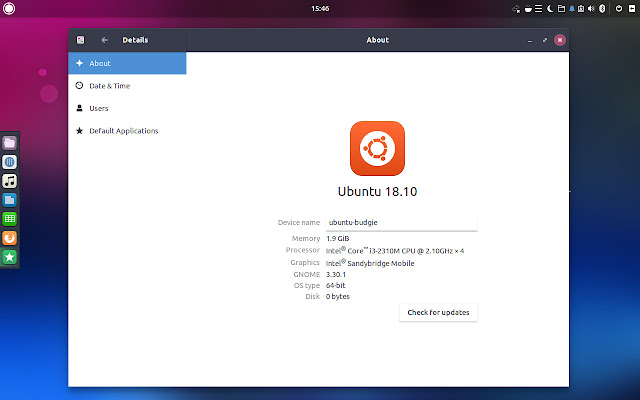The image size is (640, 400).
Task: Open the Bluetooth tray indicator
Action: point(602,9)
